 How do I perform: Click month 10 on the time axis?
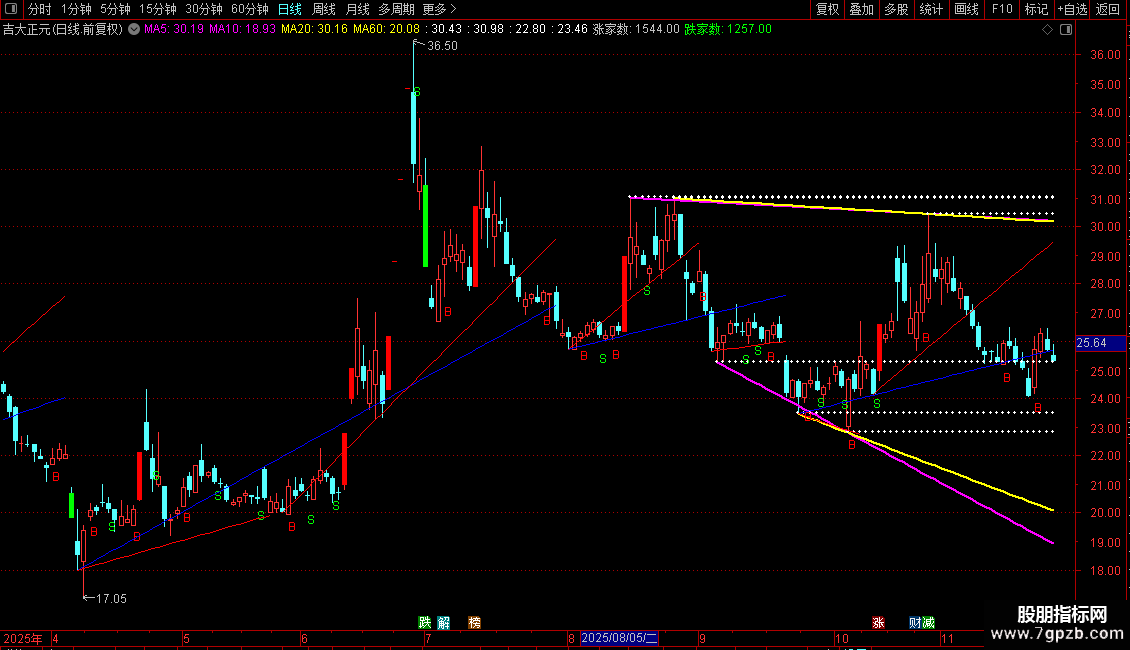842,638
